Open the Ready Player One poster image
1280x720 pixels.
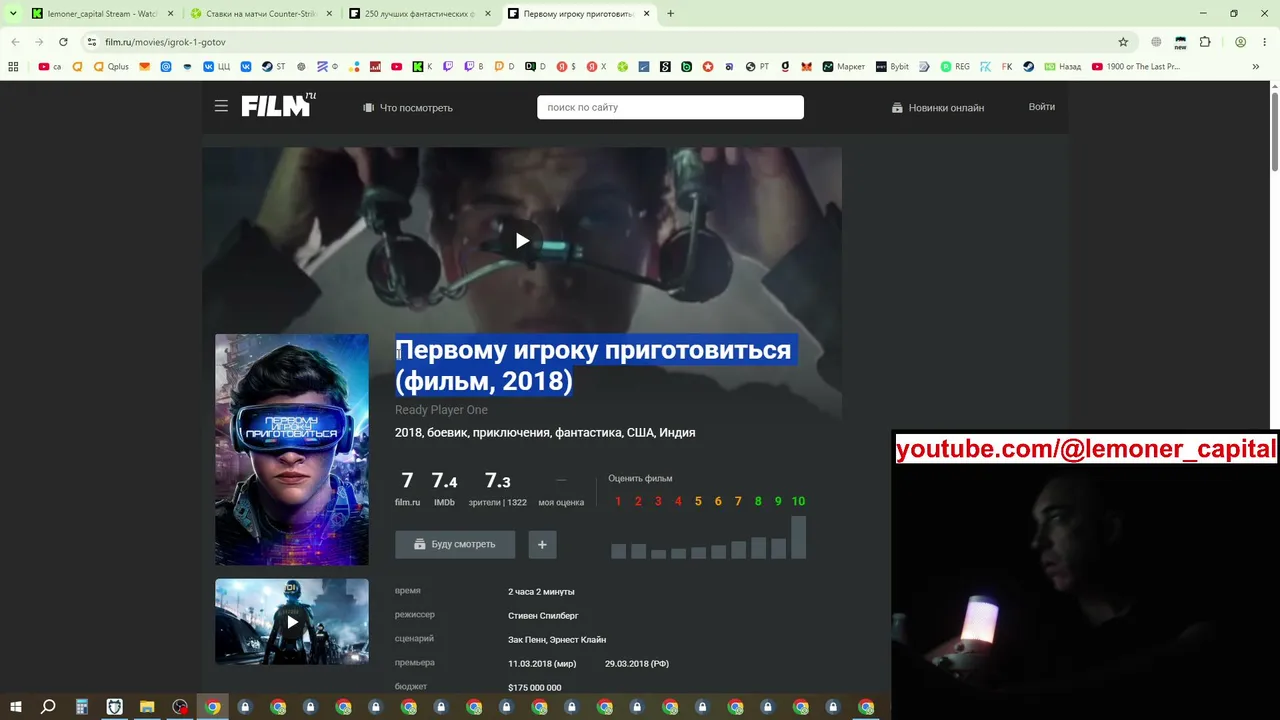[292, 449]
